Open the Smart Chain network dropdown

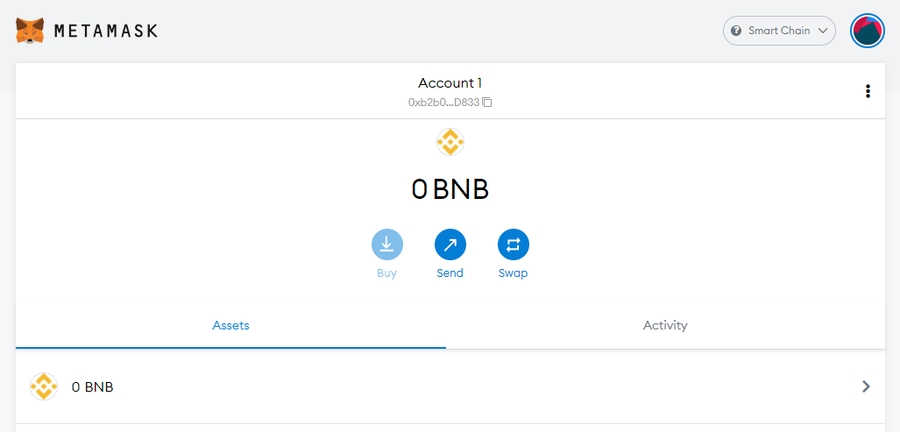point(779,31)
